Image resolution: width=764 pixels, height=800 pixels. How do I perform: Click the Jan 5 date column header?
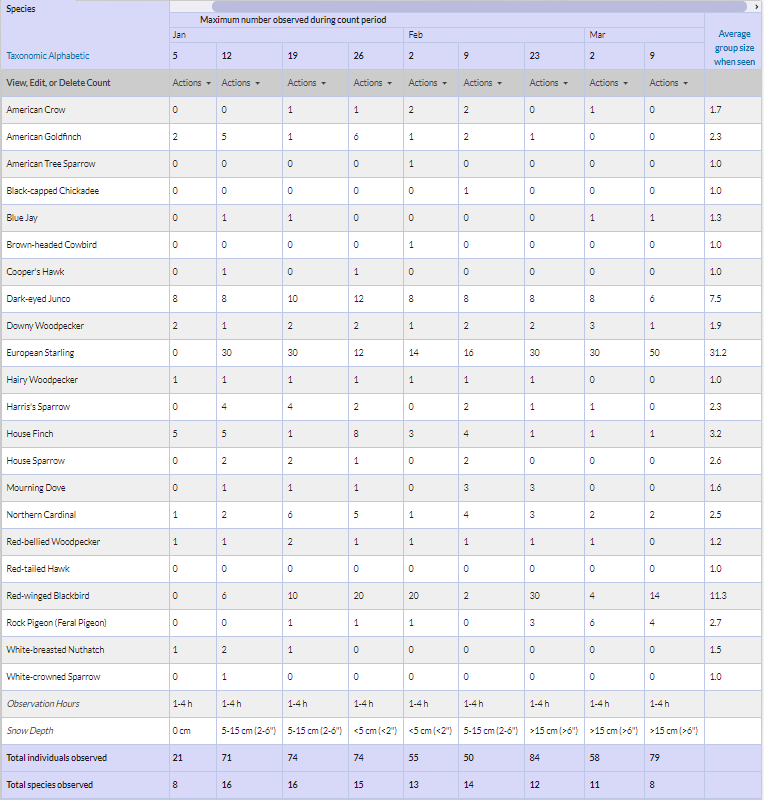coord(175,56)
